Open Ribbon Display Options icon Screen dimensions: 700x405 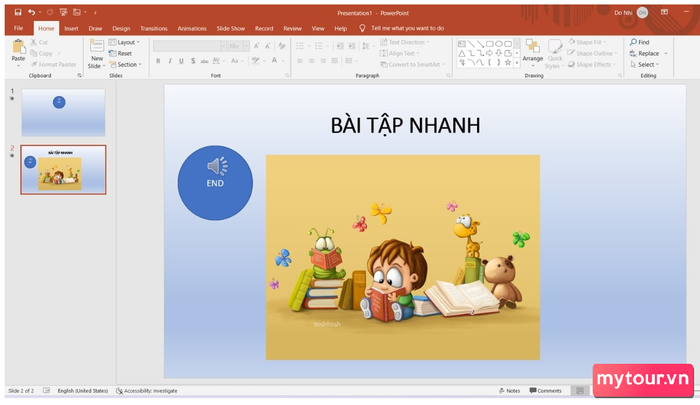pos(664,12)
